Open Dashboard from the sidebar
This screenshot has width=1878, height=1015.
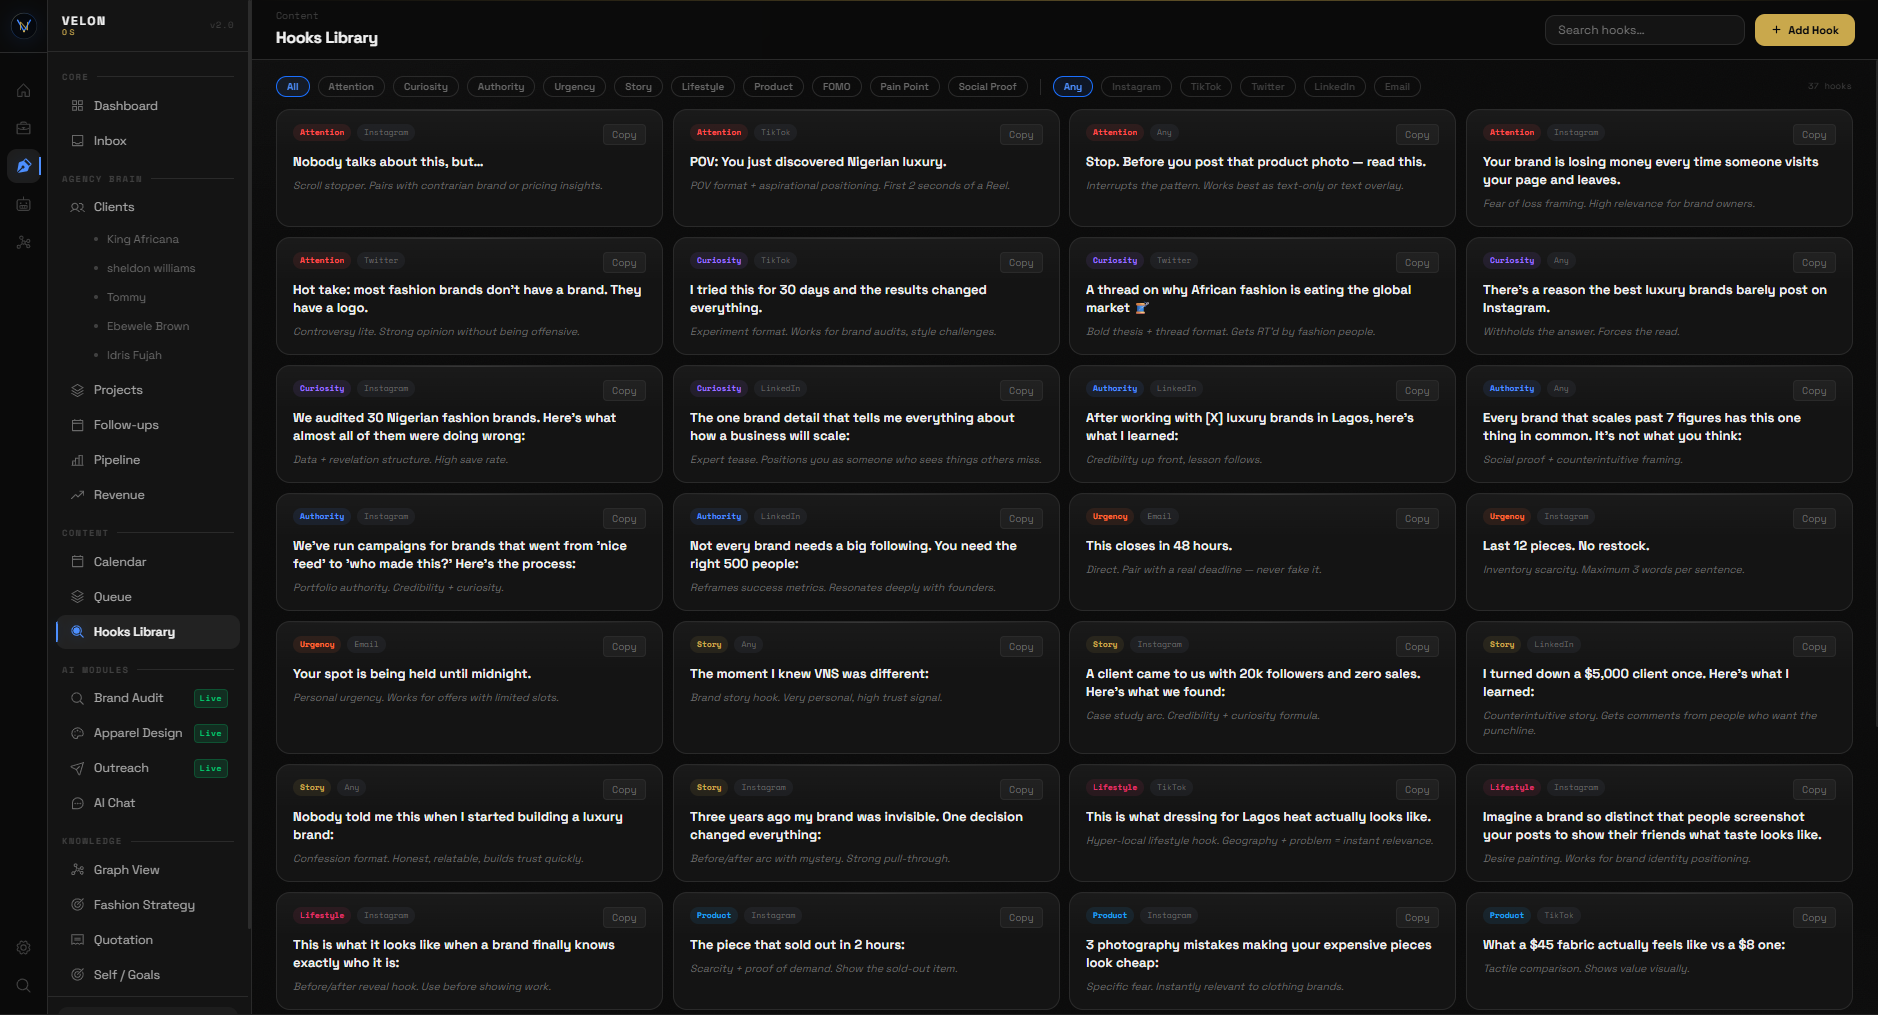tap(148, 106)
